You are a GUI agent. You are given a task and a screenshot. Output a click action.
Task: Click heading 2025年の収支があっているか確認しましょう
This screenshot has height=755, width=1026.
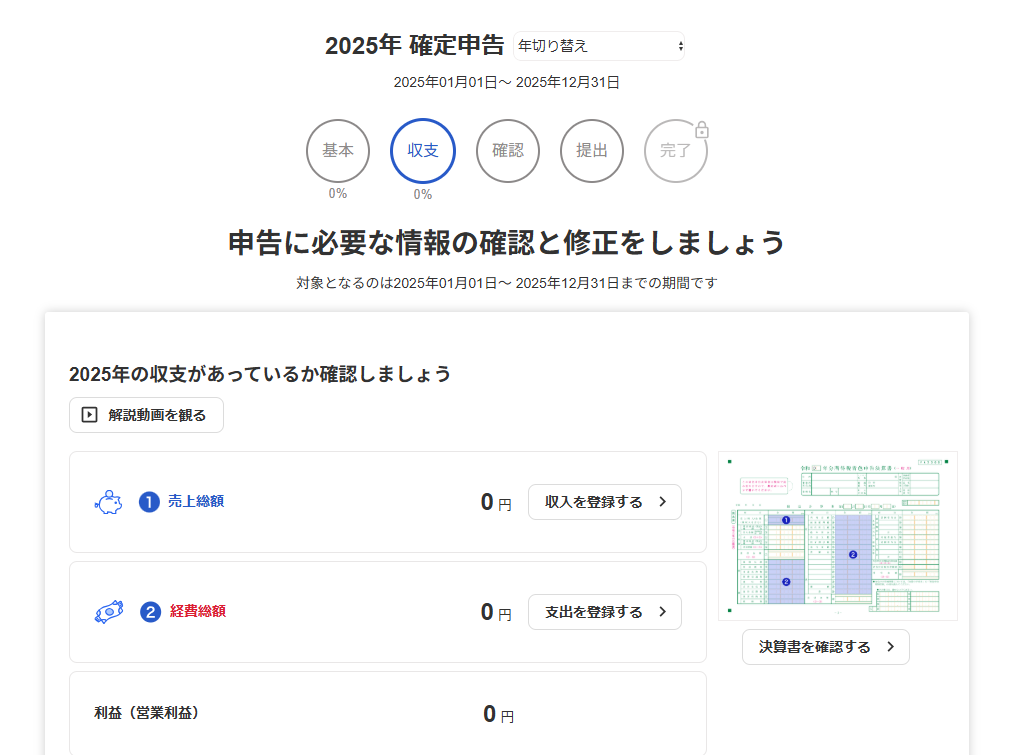(x=260, y=374)
